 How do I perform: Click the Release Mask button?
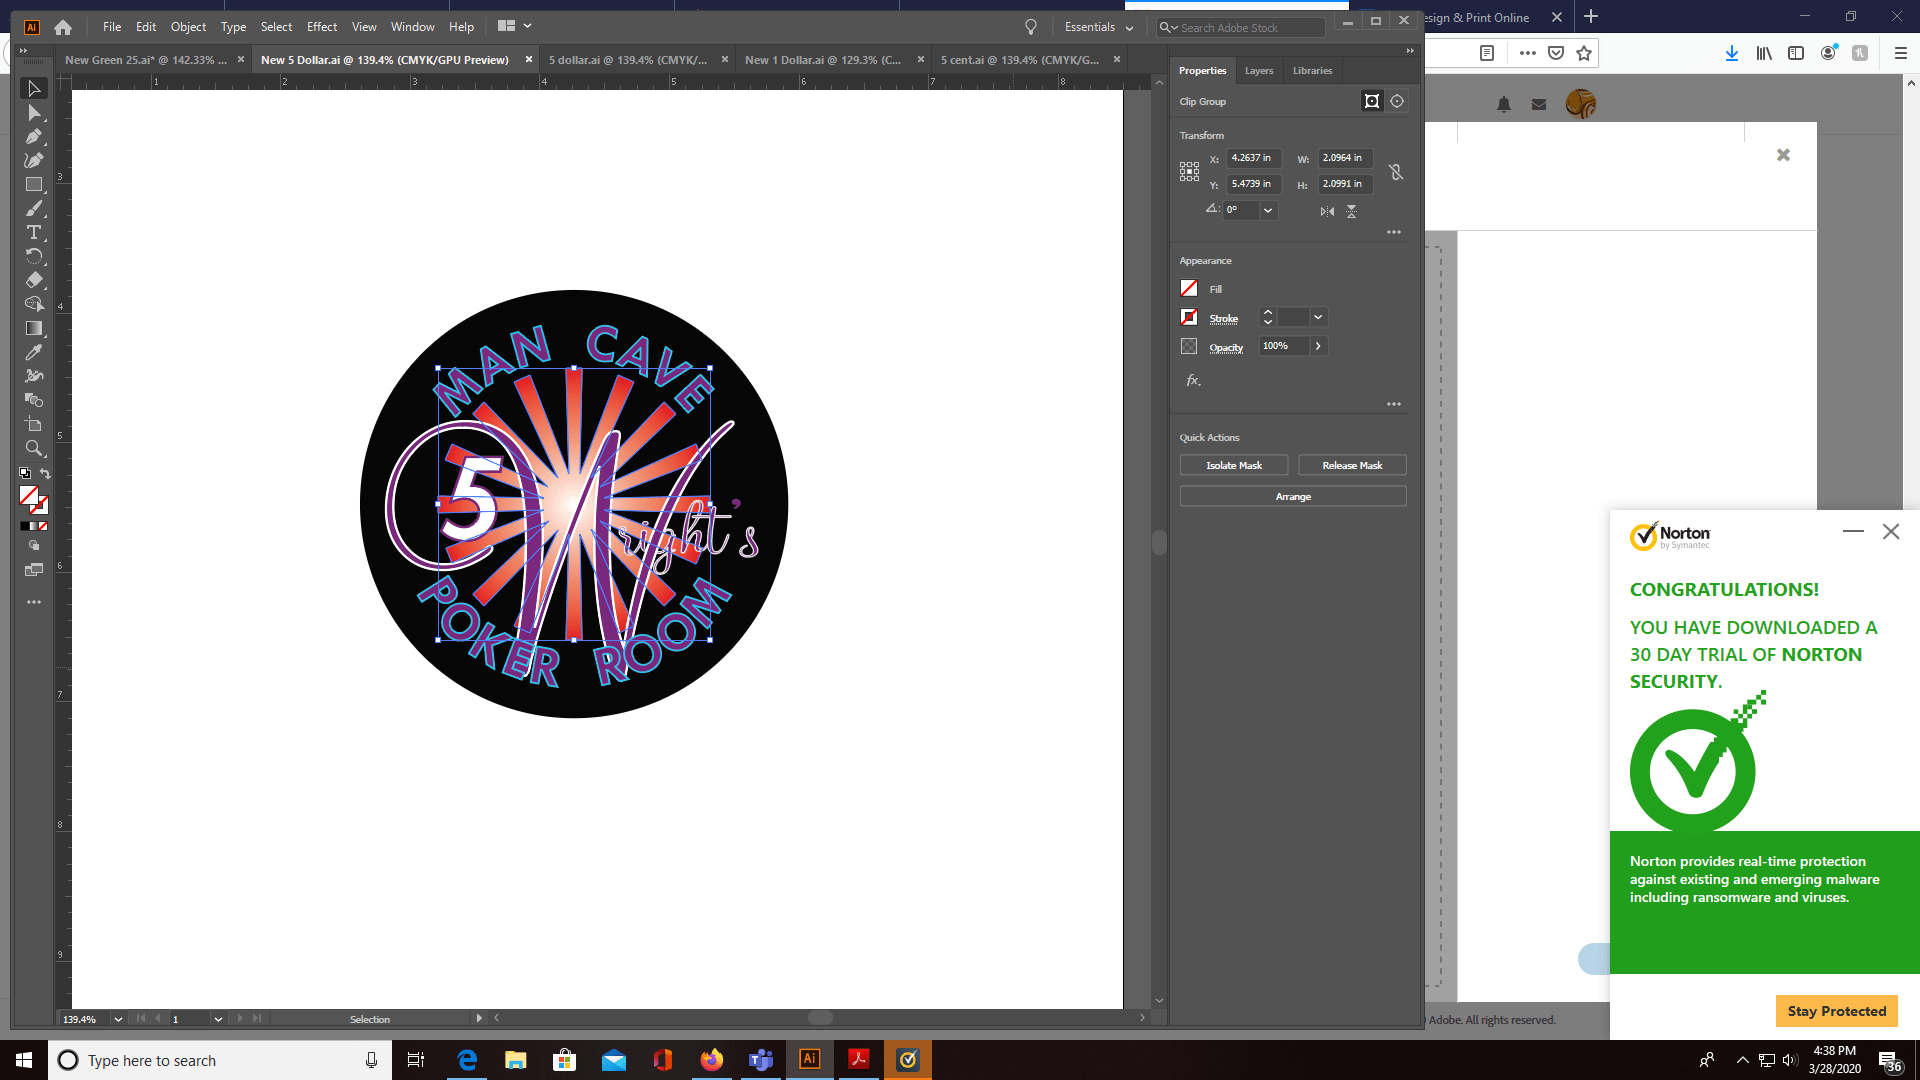pos(1351,465)
